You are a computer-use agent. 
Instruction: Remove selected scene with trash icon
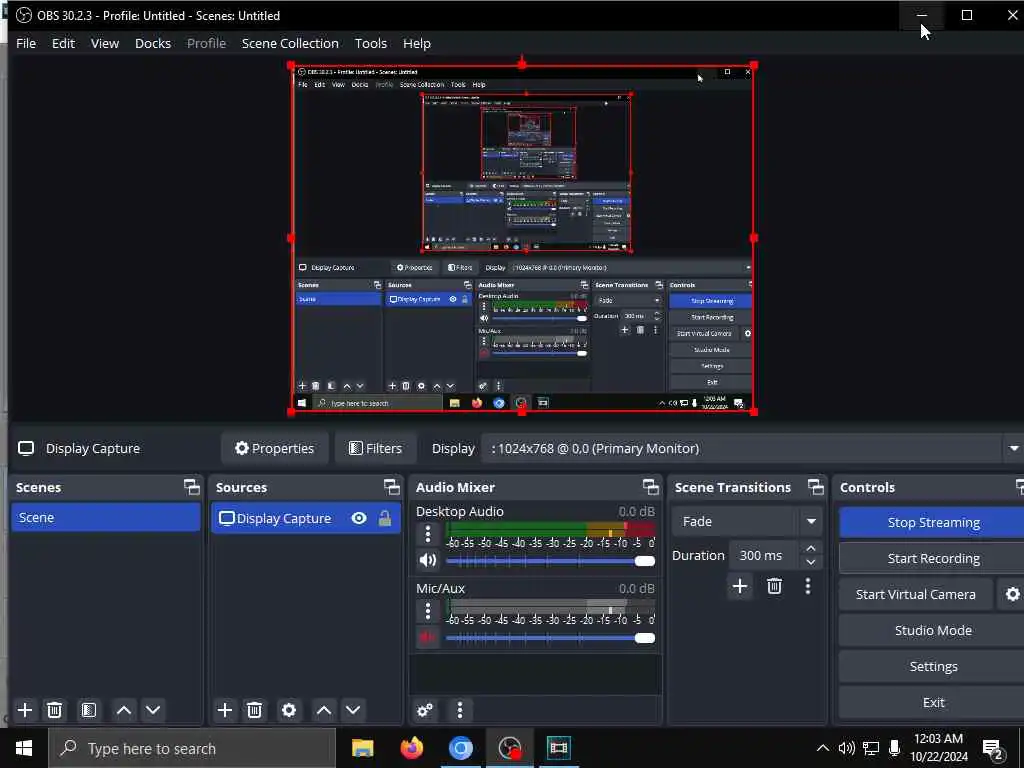coord(55,710)
